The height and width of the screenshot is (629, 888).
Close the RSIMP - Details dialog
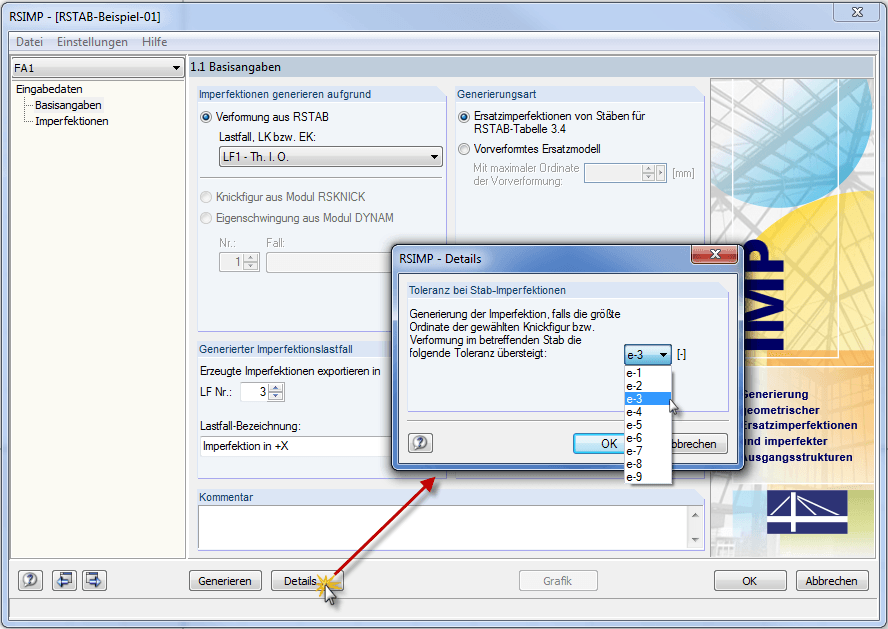(x=715, y=254)
